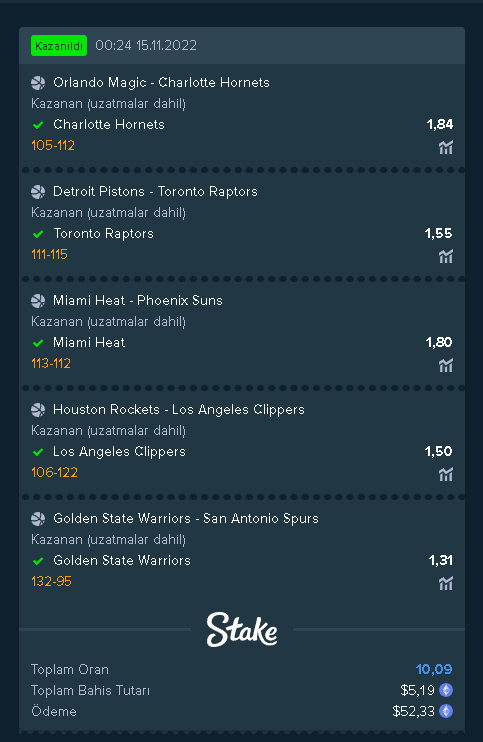The width and height of the screenshot is (483, 742).
Task: Click the total odds value 10,09
Action: (434, 669)
